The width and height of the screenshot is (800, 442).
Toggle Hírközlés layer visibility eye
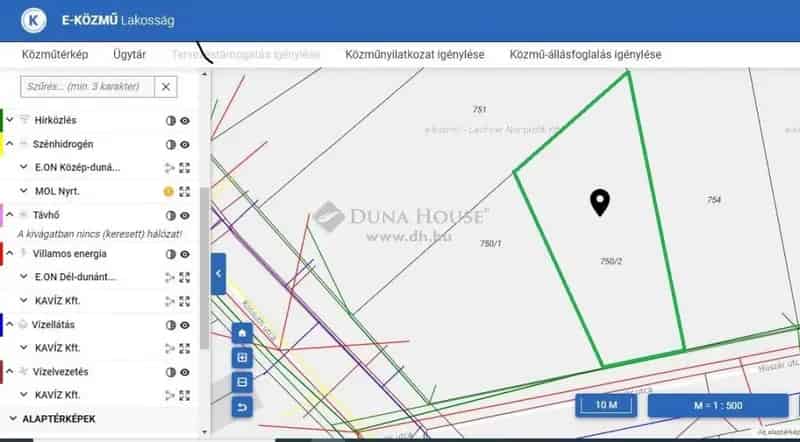[x=185, y=120]
